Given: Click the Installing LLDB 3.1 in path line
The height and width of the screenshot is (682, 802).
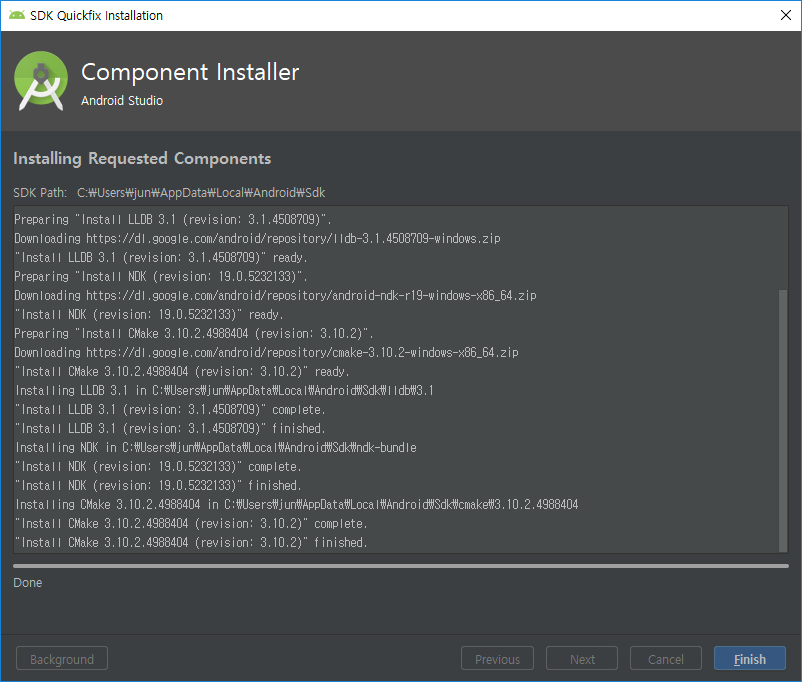Looking at the screenshot, I should pos(225,391).
